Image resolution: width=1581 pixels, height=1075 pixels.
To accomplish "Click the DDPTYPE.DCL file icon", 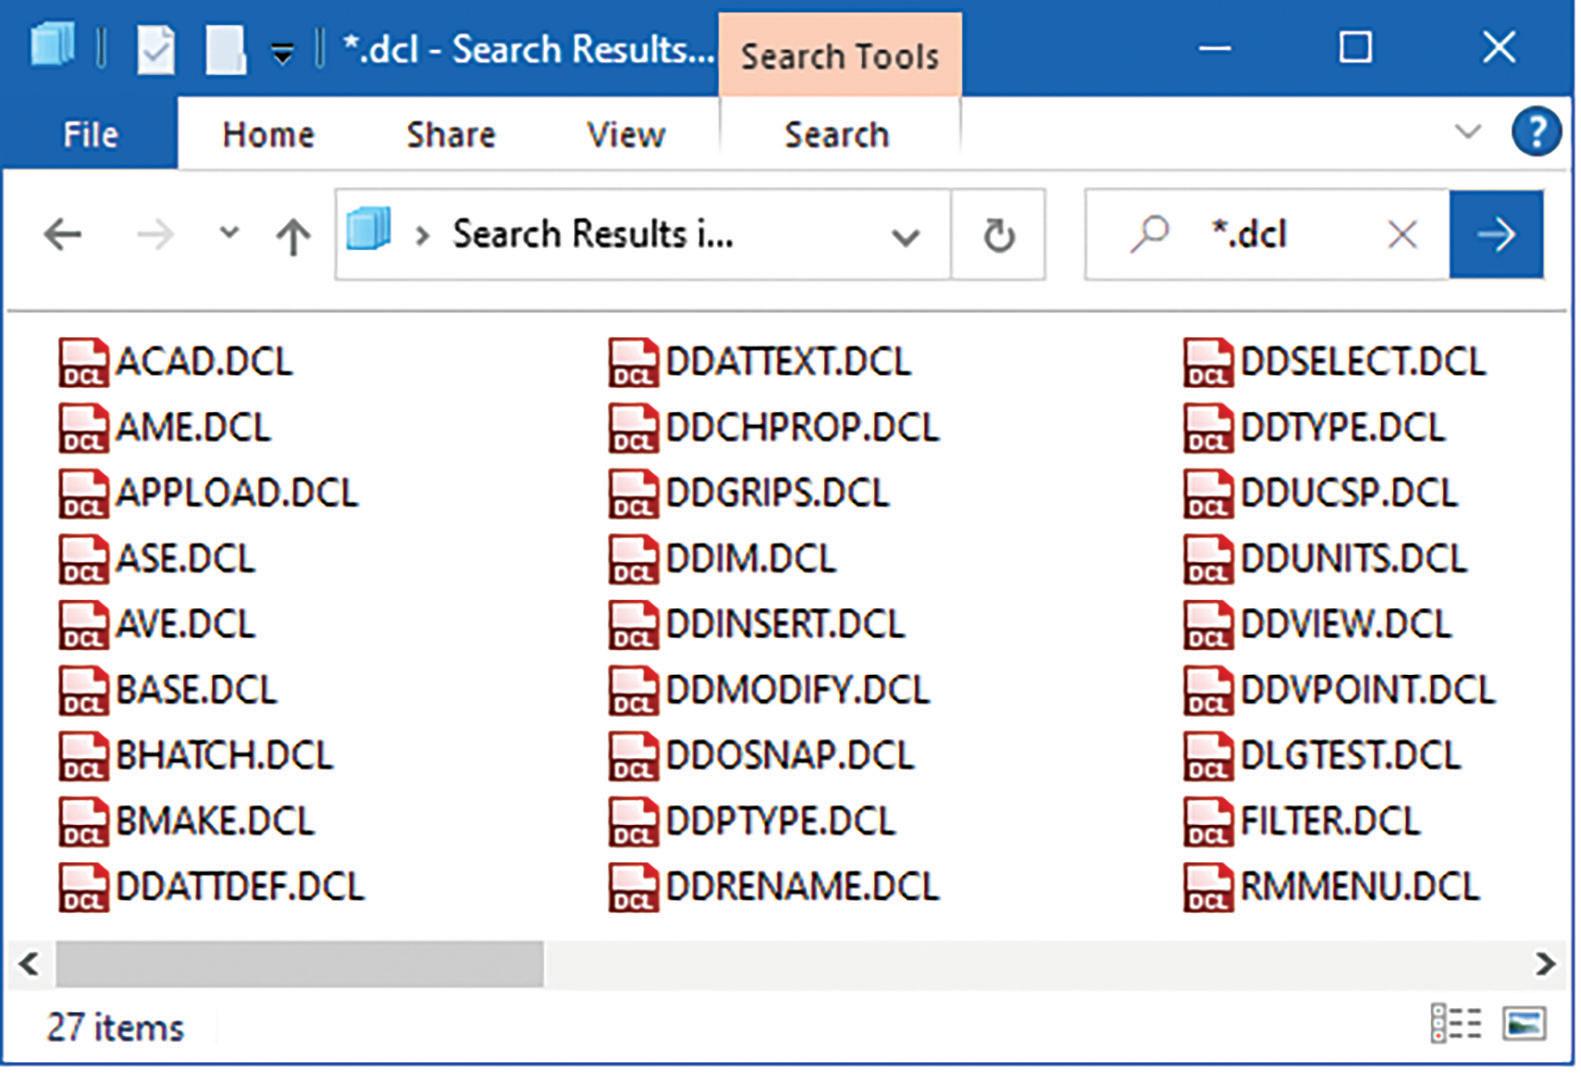I will tap(633, 821).
